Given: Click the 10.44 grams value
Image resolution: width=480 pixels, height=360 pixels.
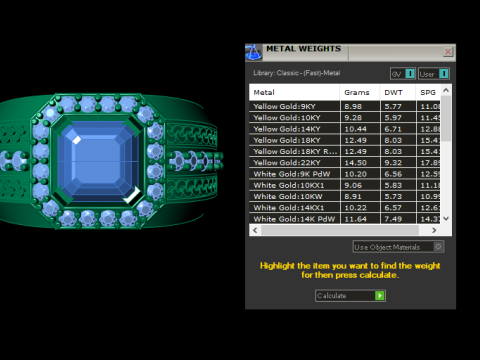Looking at the screenshot, I should 355,129.
